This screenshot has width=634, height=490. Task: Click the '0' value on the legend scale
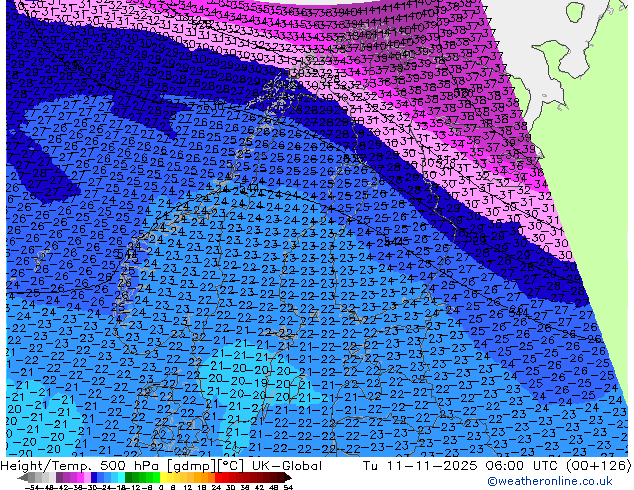pyautogui.click(x=161, y=488)
